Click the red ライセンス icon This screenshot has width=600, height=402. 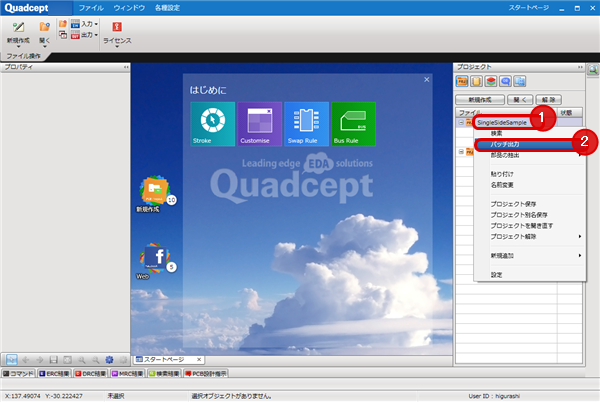pyautogui.click(x=117, y=26)
